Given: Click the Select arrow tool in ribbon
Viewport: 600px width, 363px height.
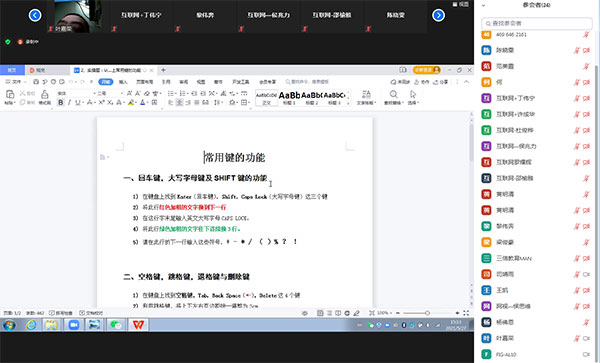Looking at the screenshot, I should (412, 94).
